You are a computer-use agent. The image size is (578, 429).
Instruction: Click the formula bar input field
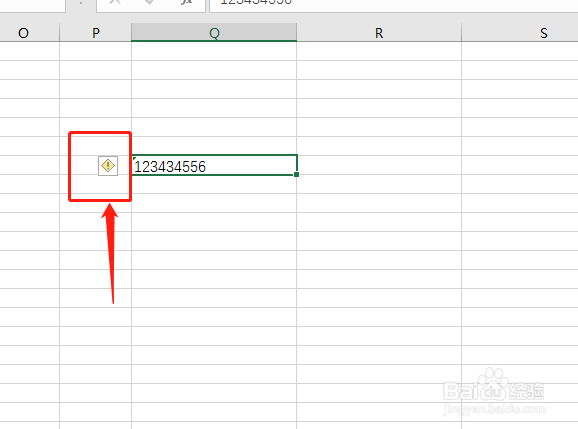pos(394,5)
